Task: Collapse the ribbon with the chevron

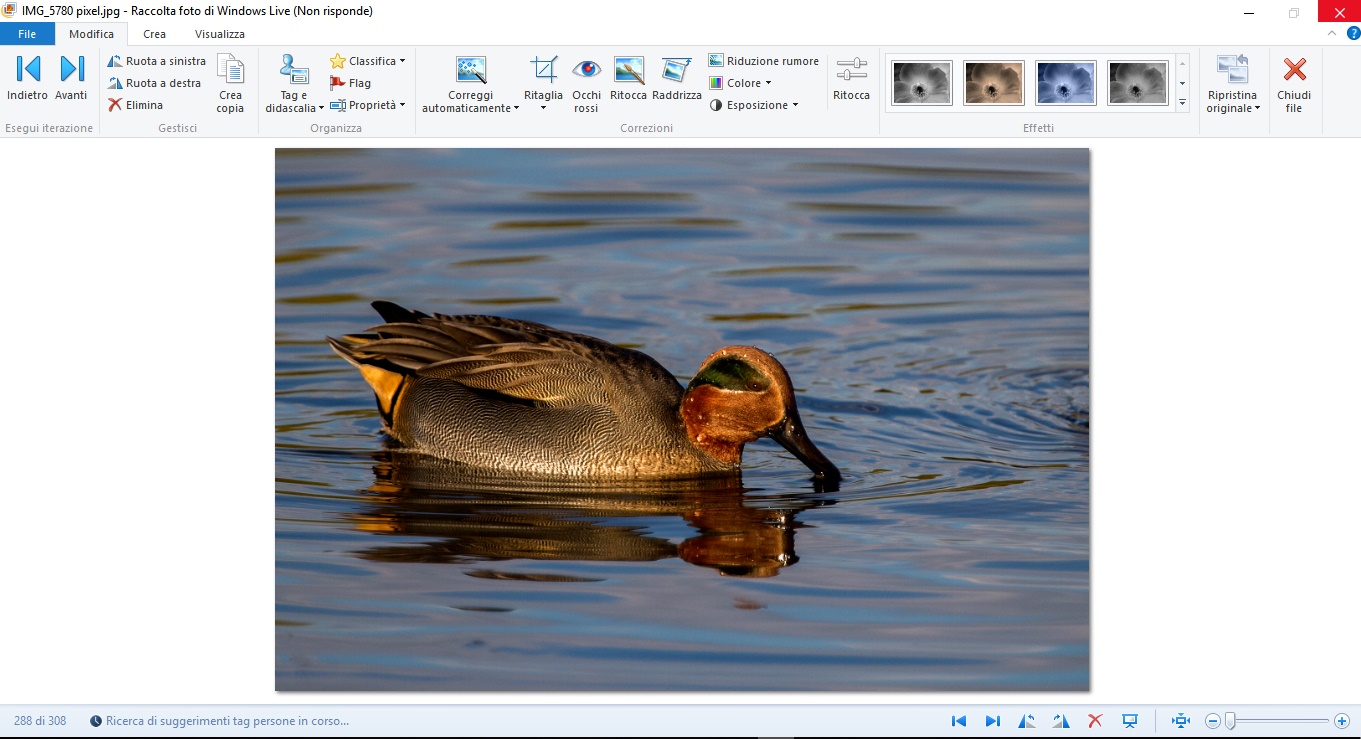Action: tap(1331, 33)
